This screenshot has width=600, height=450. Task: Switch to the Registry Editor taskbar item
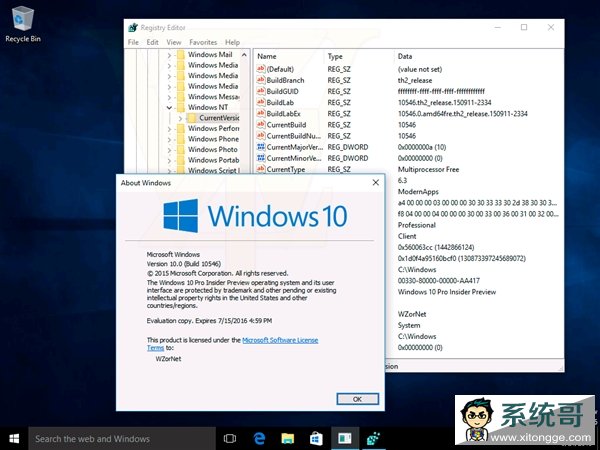[x=373, y=439]
